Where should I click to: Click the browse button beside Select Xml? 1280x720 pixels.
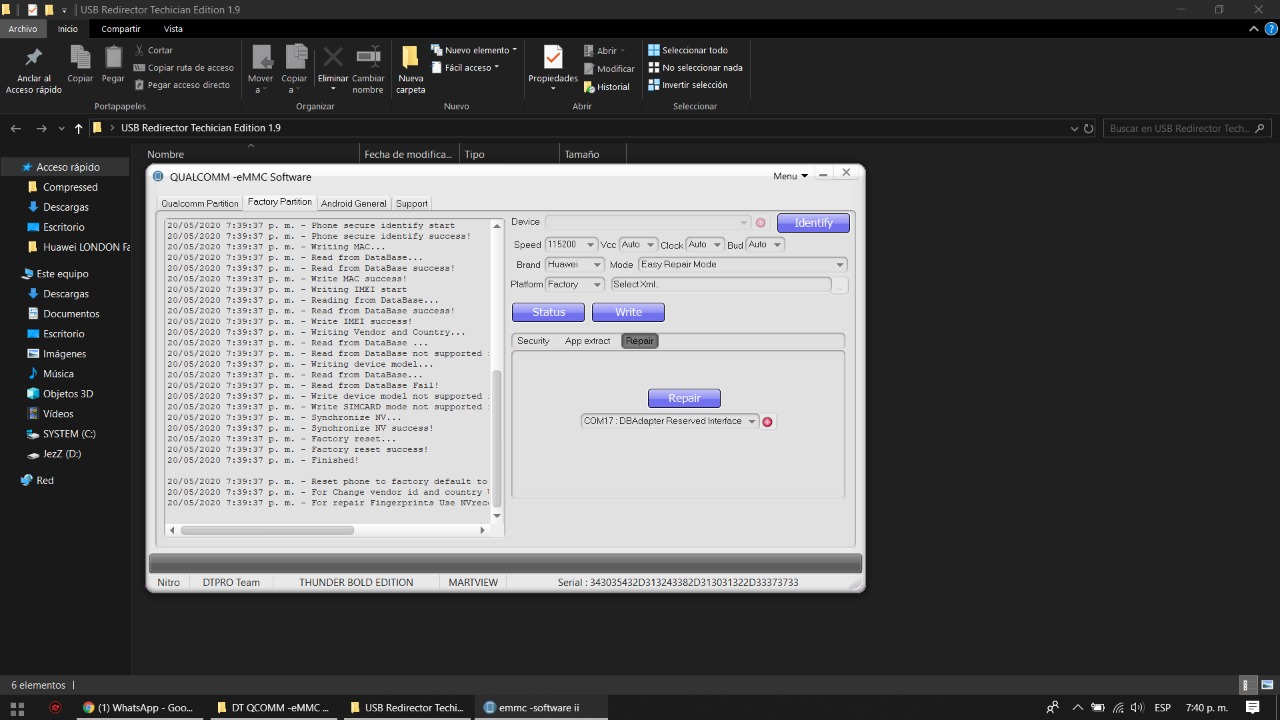840,285
